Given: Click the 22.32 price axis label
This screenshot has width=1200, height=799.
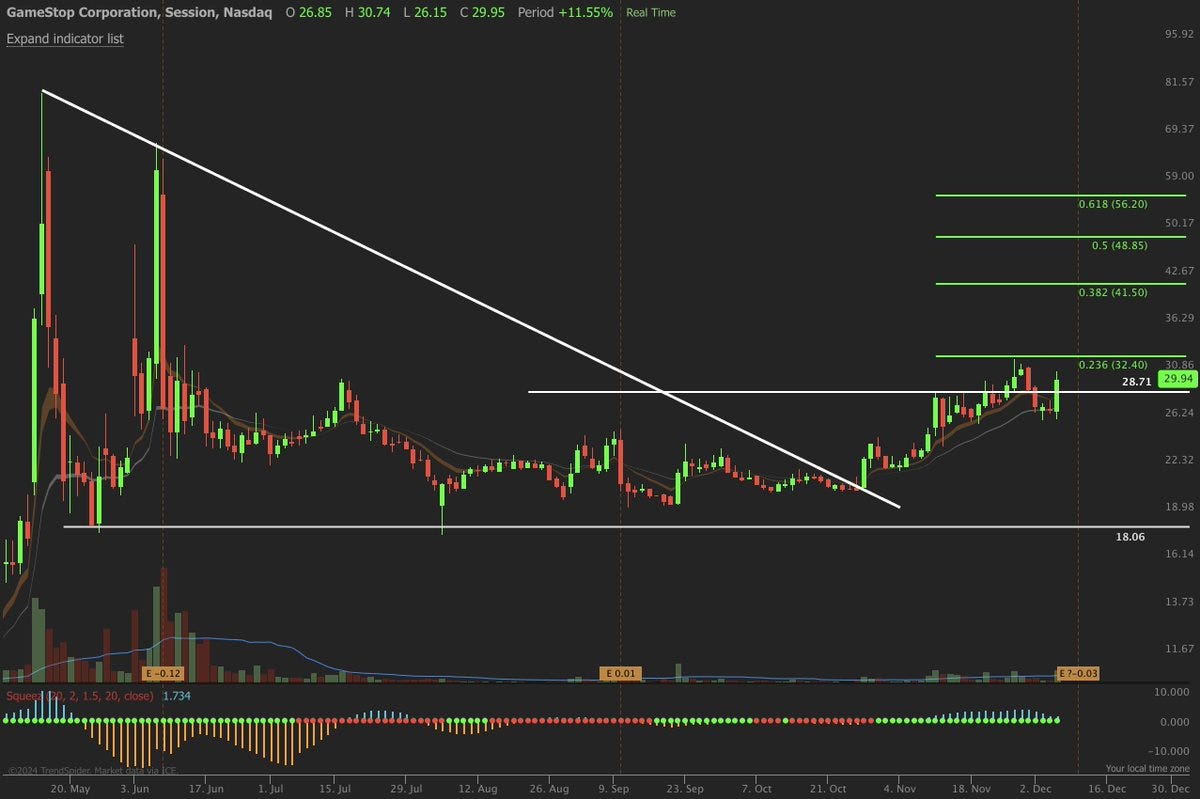Looking at the screenshot, I should click(1180, 460).
